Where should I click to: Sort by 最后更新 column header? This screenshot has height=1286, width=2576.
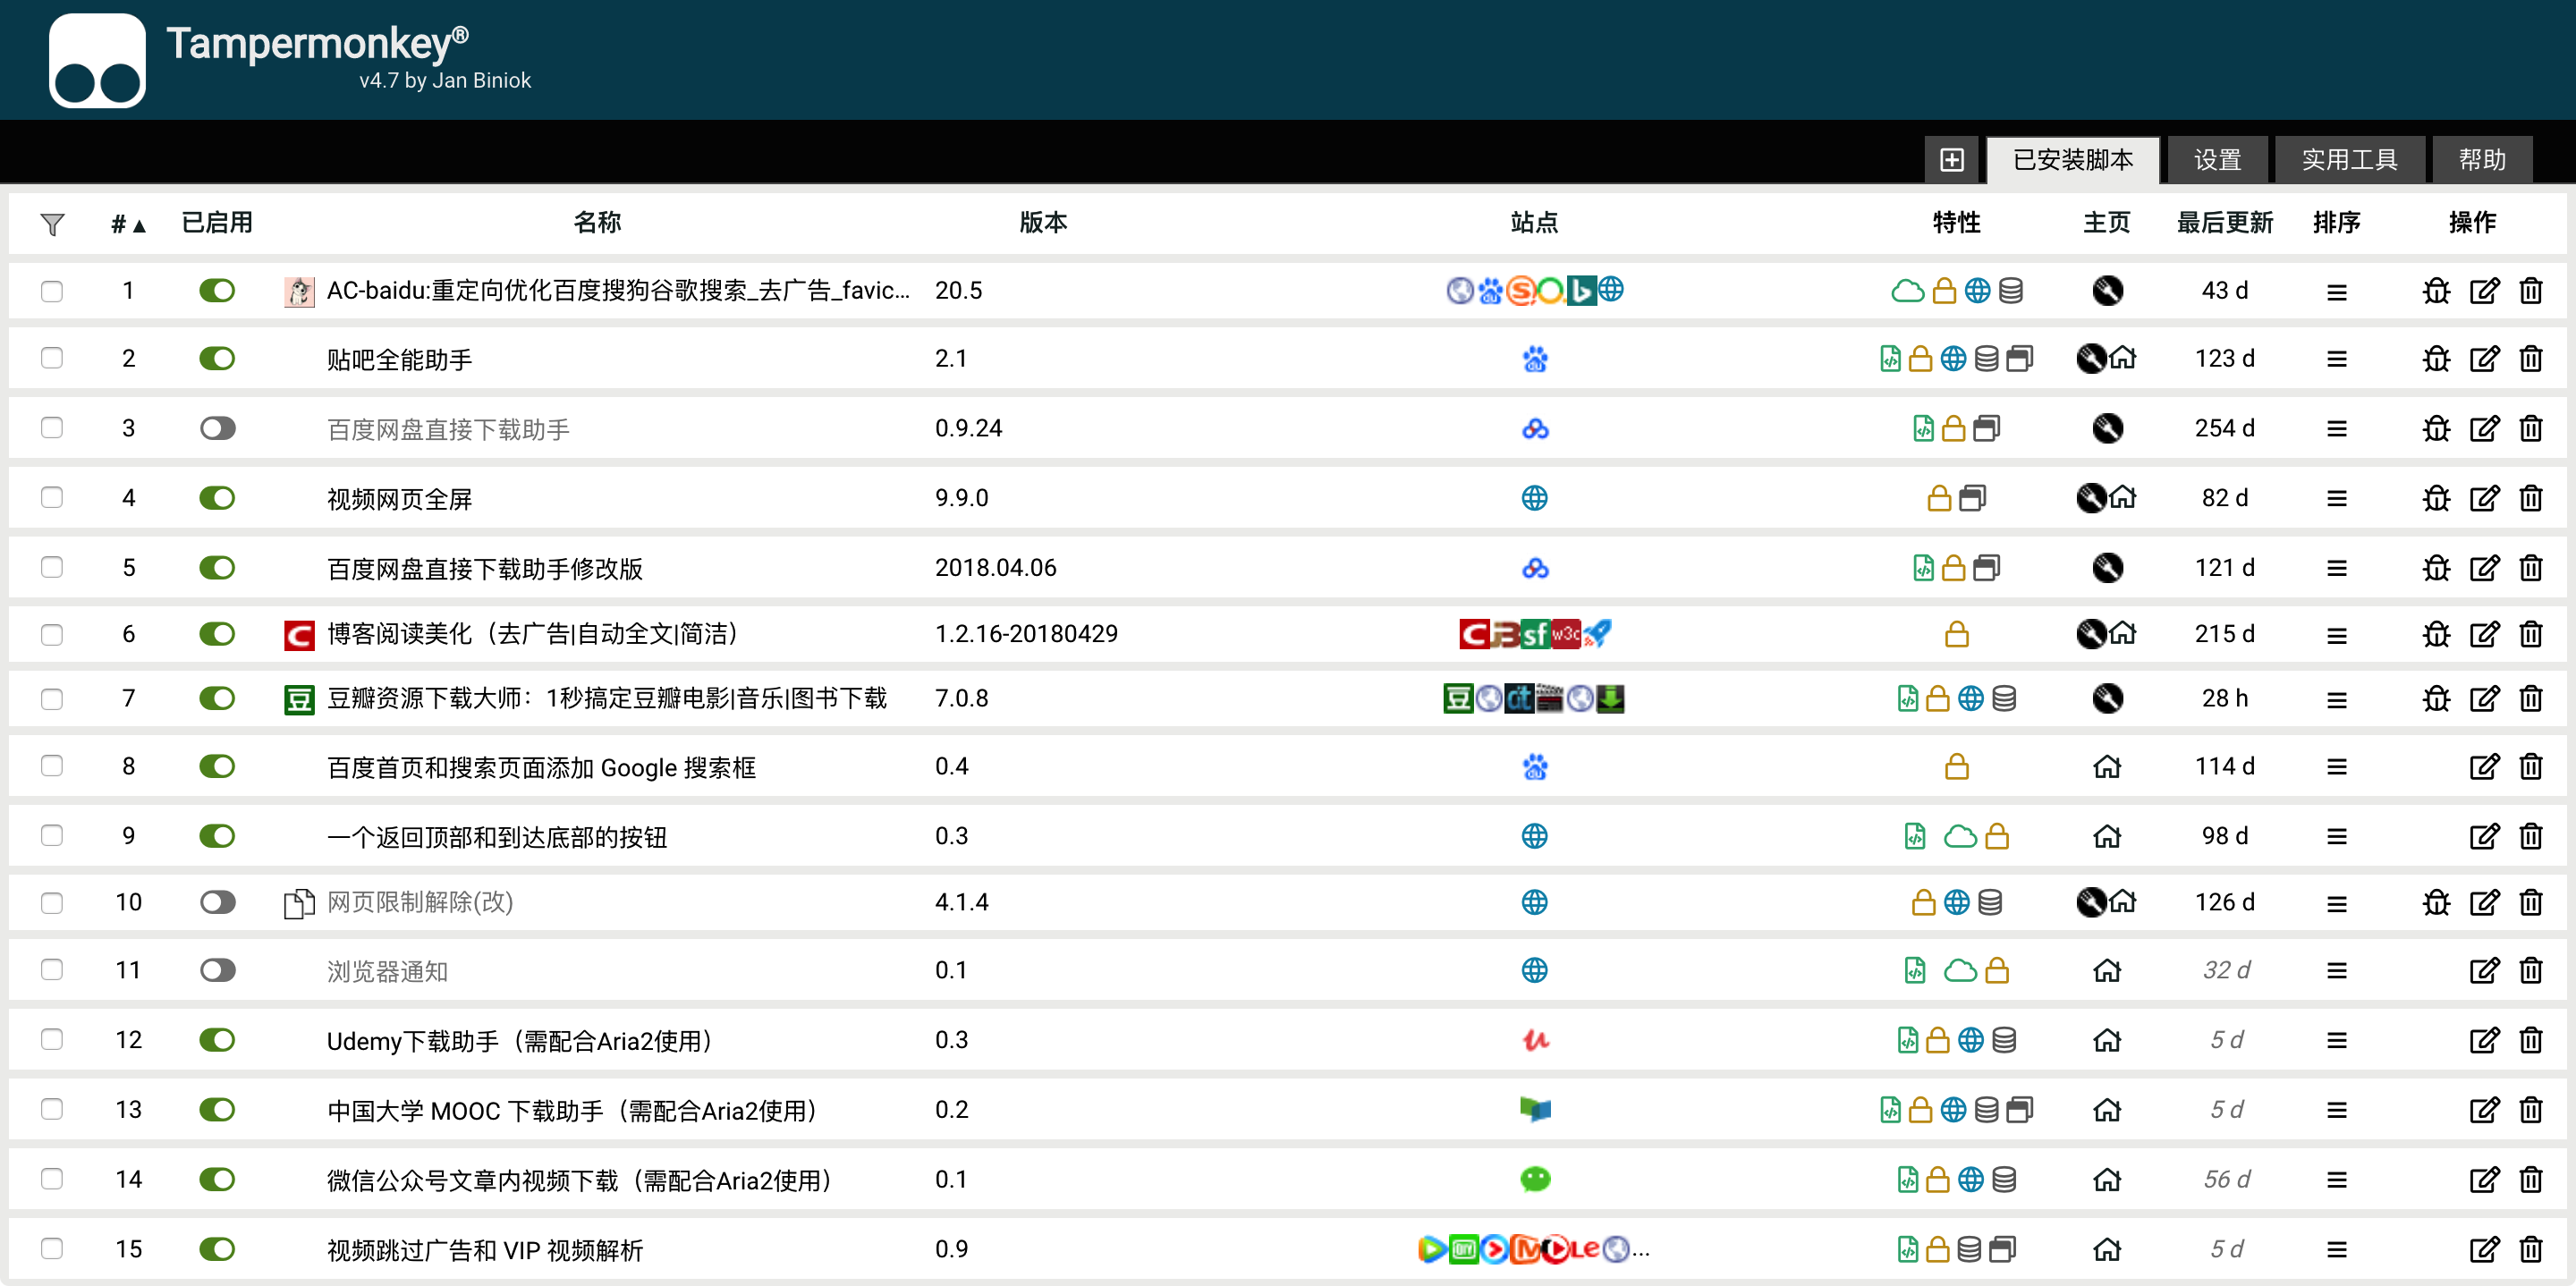(2224, 222)
